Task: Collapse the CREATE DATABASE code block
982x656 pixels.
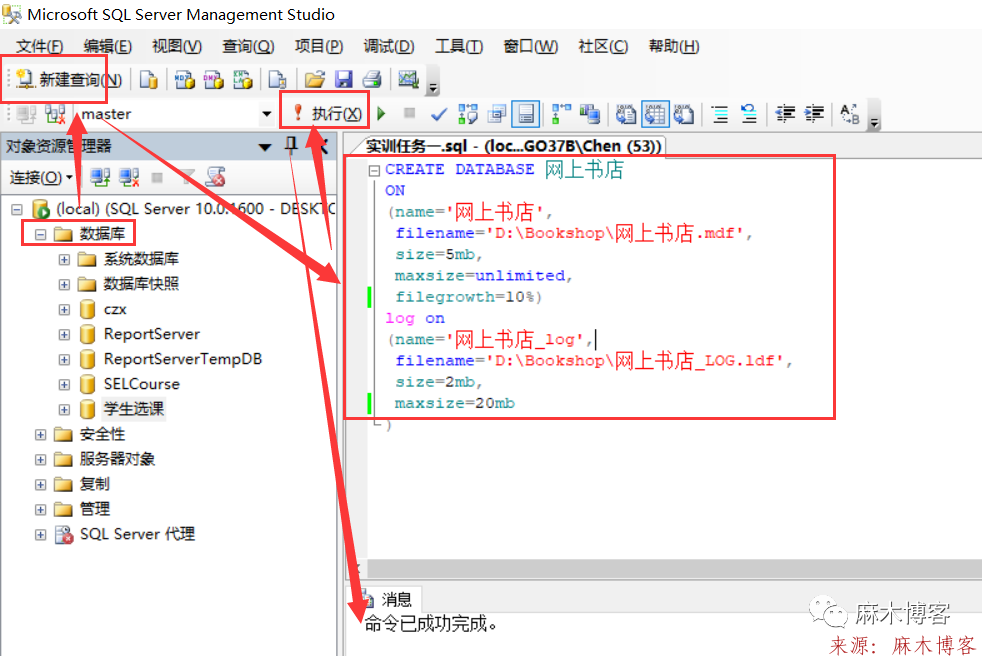Action: coord(374,170)
